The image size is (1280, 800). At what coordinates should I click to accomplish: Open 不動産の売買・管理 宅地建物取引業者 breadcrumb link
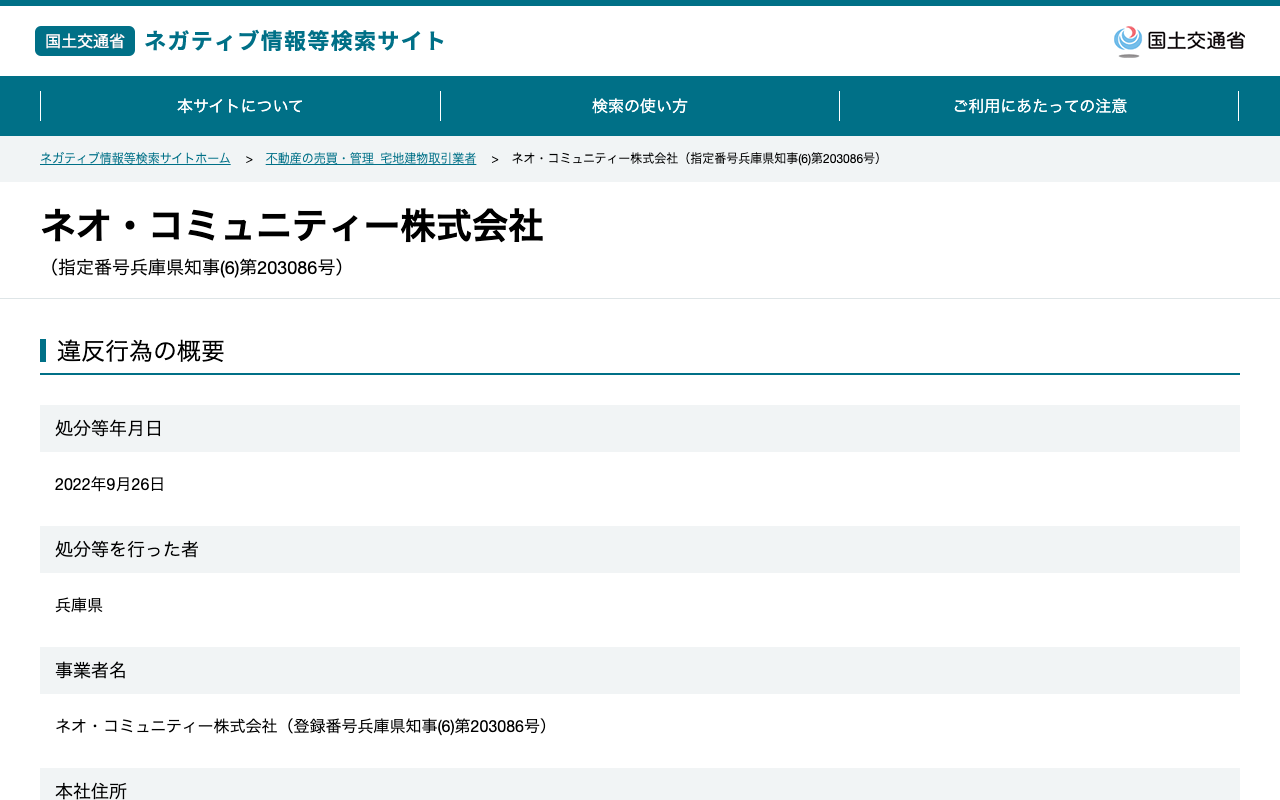click(x=371, y=159)
